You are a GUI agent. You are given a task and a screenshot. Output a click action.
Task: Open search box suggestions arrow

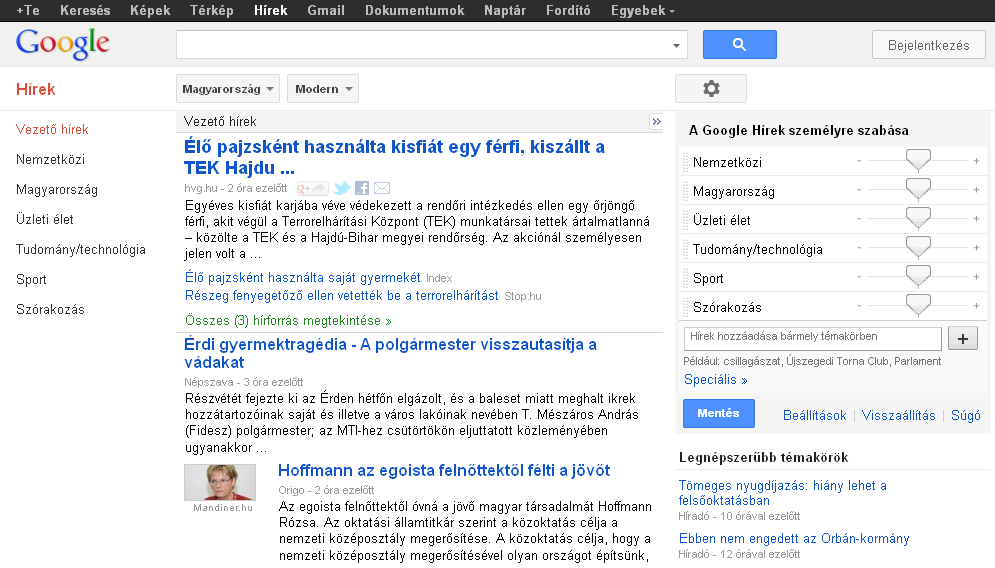tap(676, 45)
